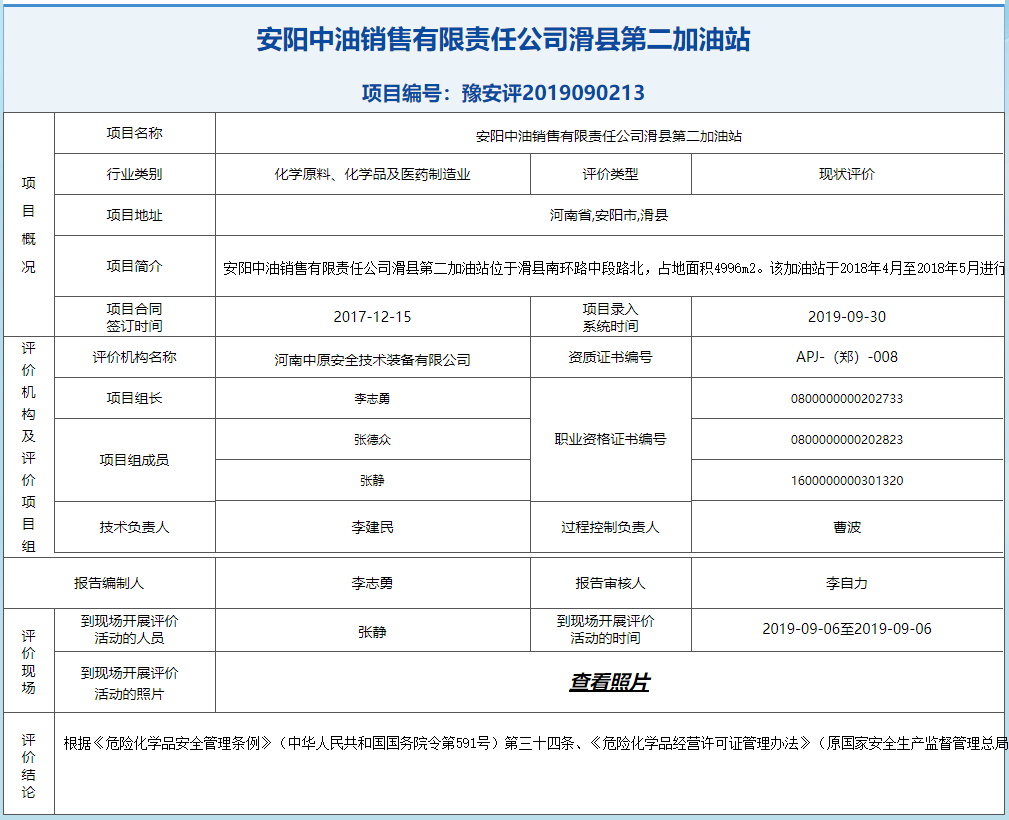The image size is (1009, 820).
Task: Click the 职业资格证书编号 label
Action: click(611, 439)
